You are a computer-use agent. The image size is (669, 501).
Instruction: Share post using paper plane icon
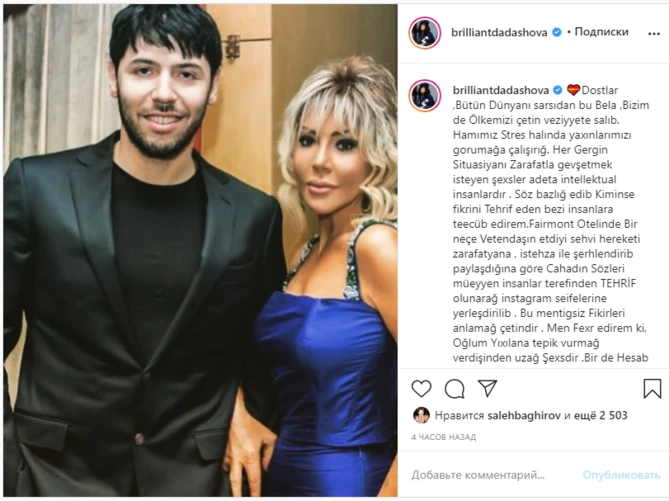pyautogui.click(x=487, y=388)
